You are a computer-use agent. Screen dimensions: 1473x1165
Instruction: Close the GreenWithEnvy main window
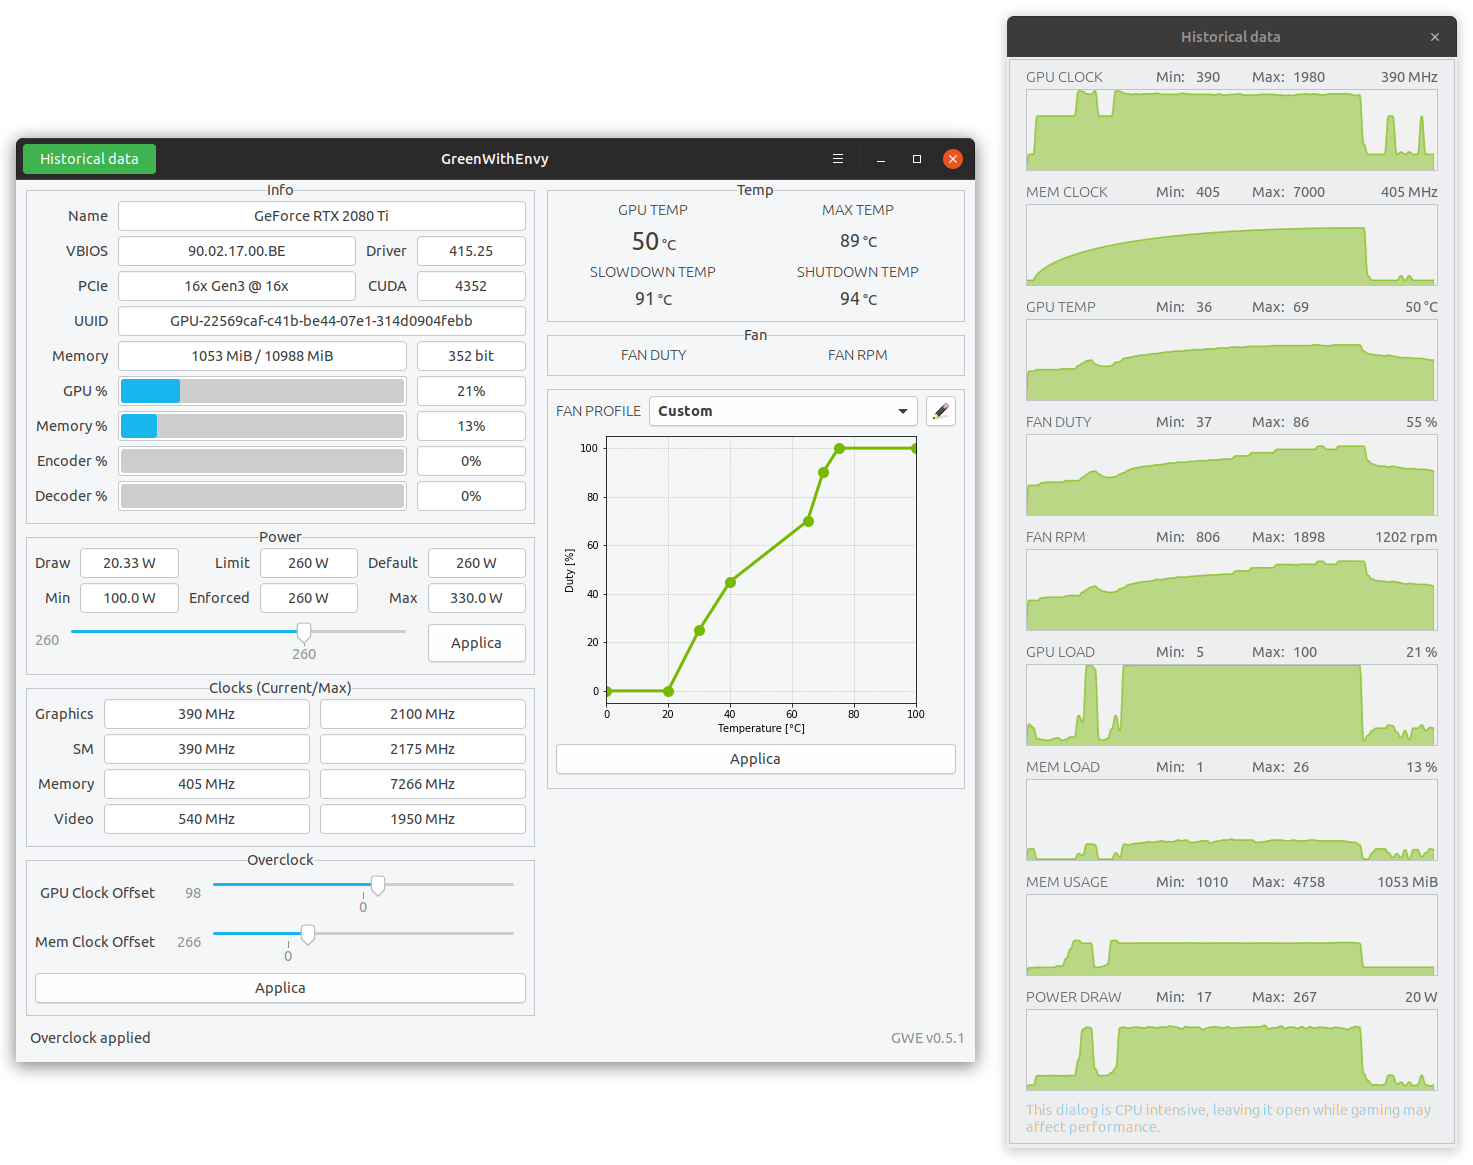(x=953, y=159)
